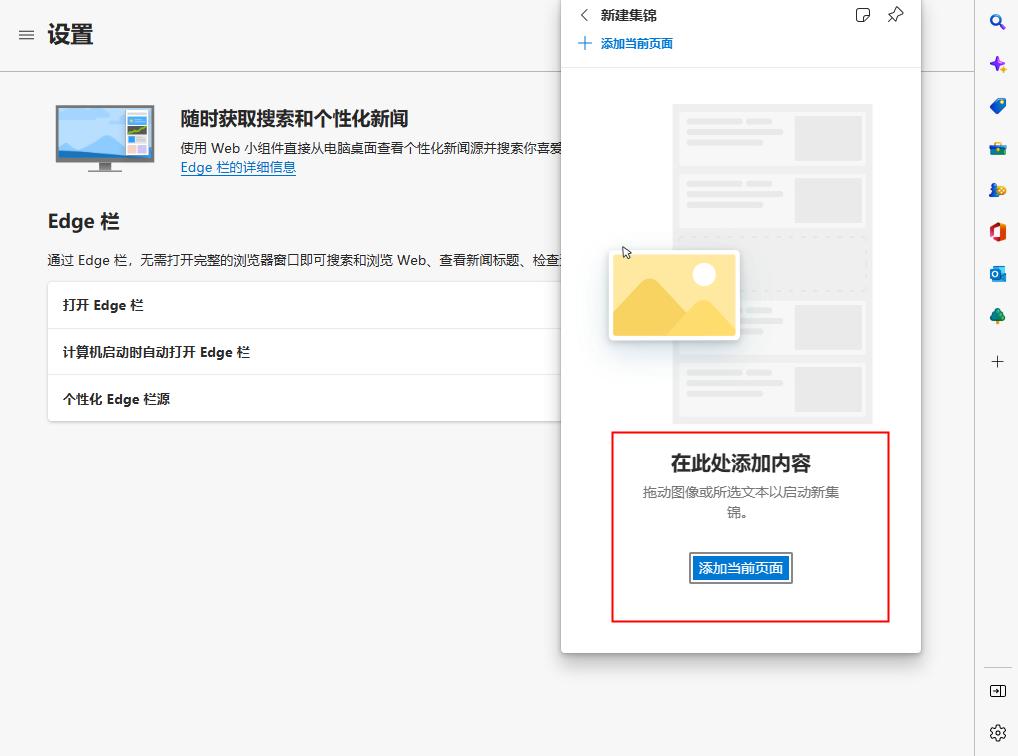Open Outlook from the sidebar
The image size is (1018, 756).
[x=997, y=273]
